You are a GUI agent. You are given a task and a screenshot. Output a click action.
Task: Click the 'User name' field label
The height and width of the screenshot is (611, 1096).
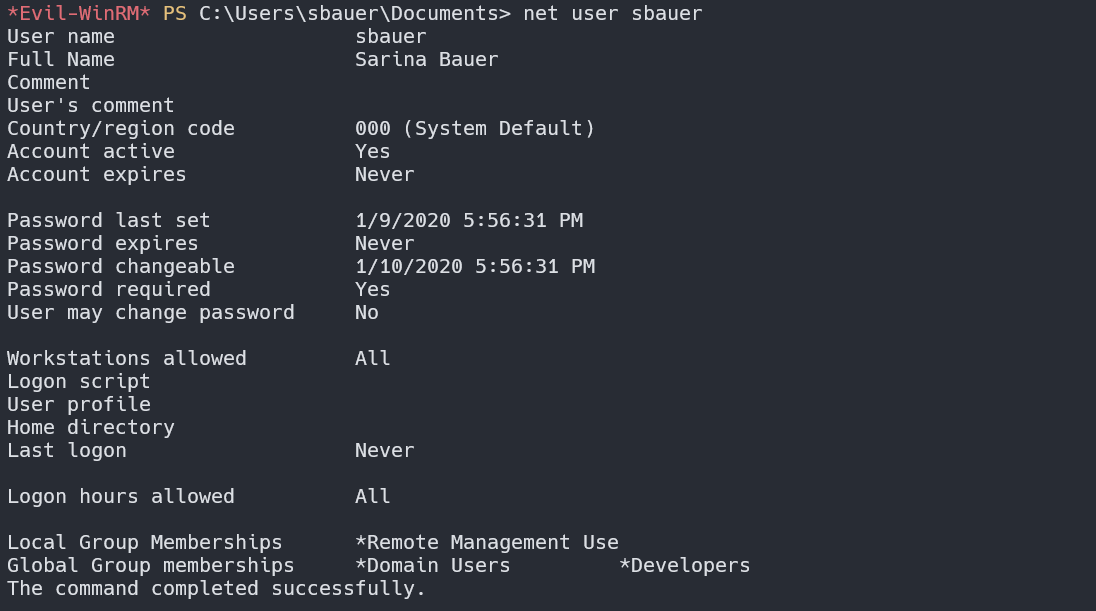pos(61,37)
